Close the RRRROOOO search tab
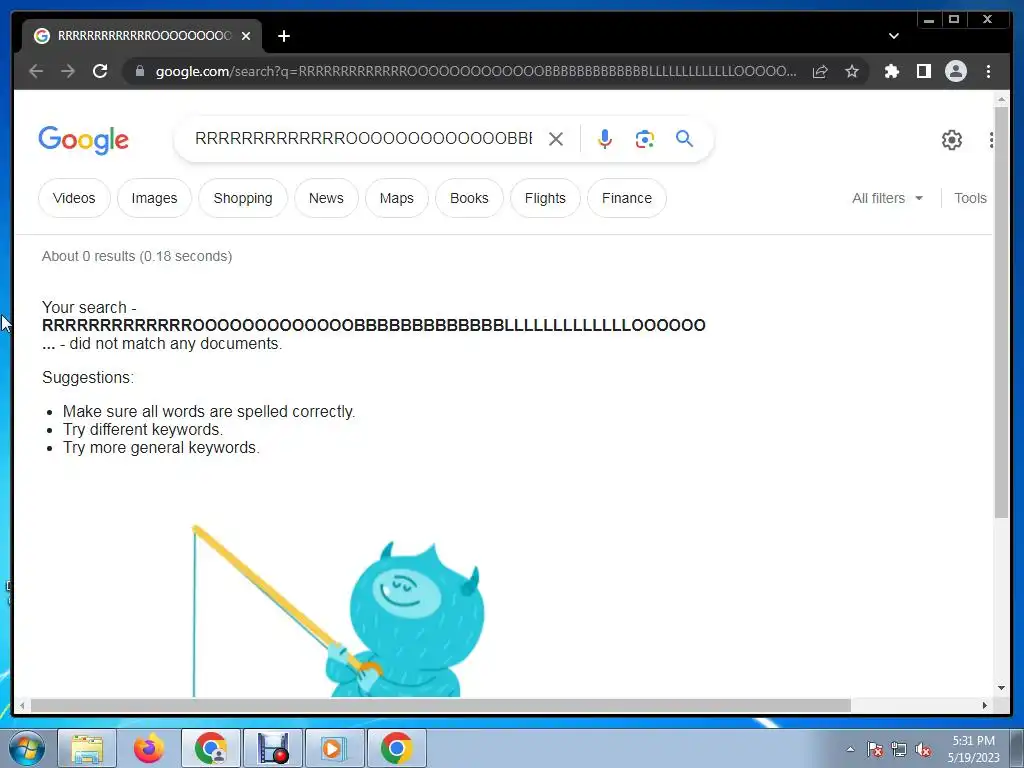Screen dimensions: 1024x768 pos(246,36)
